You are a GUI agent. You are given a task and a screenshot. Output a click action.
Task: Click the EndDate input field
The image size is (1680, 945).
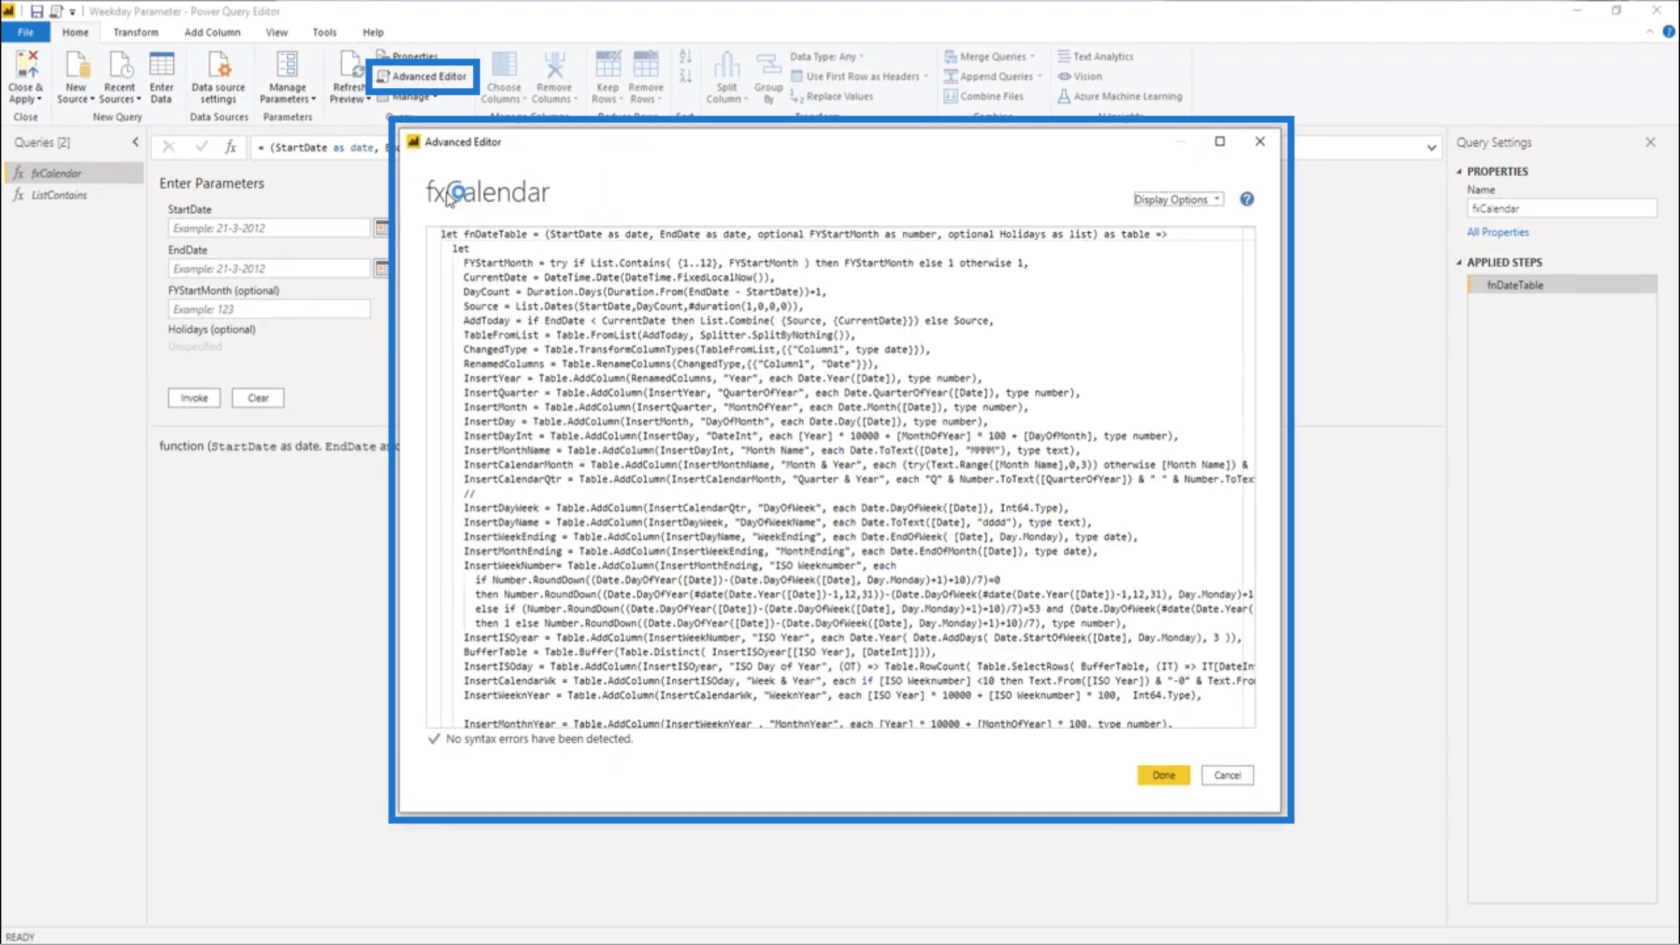coord(269,269)
